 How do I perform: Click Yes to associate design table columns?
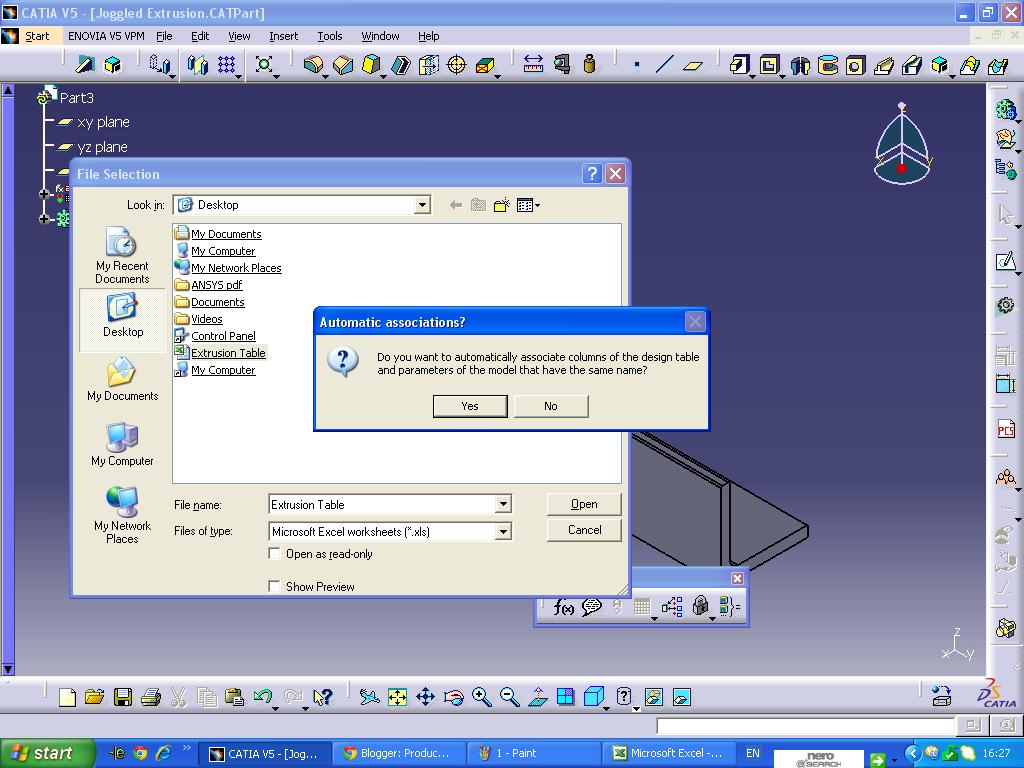[469, 406]
